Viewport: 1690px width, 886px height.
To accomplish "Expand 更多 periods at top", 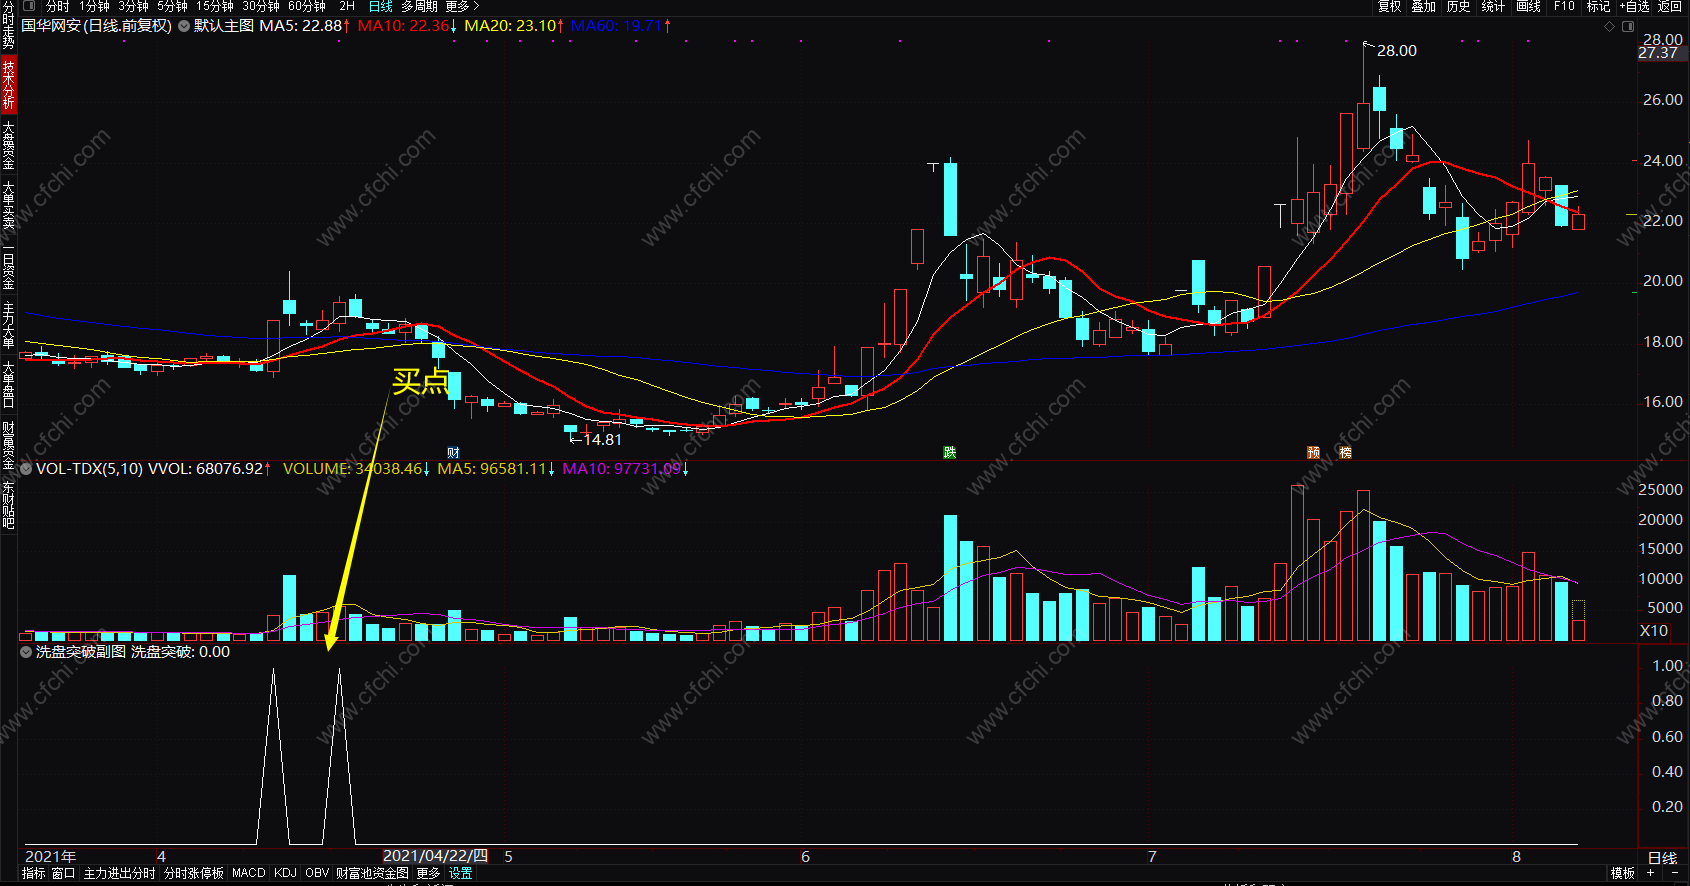I will click(x=462, y=6).
